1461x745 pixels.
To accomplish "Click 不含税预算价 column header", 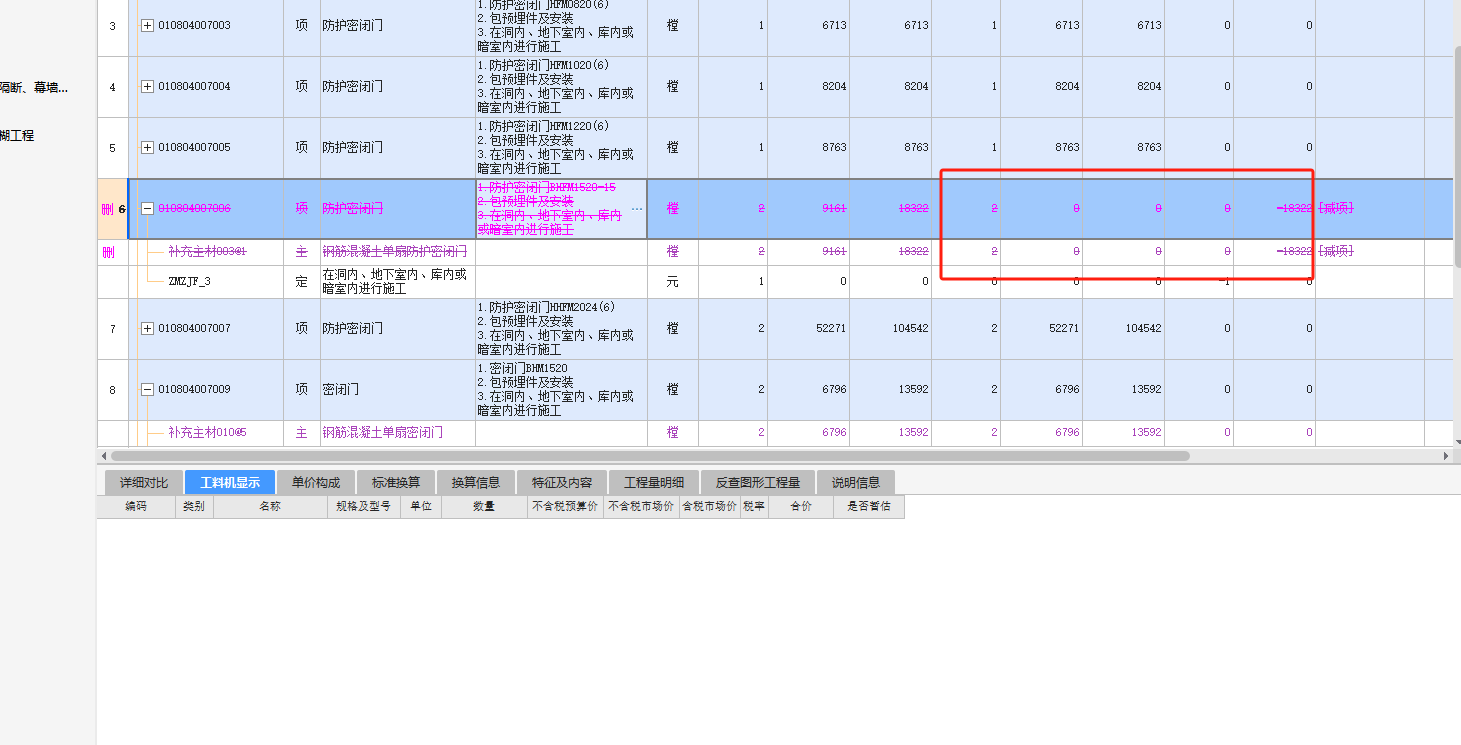I will coord(565,507).
